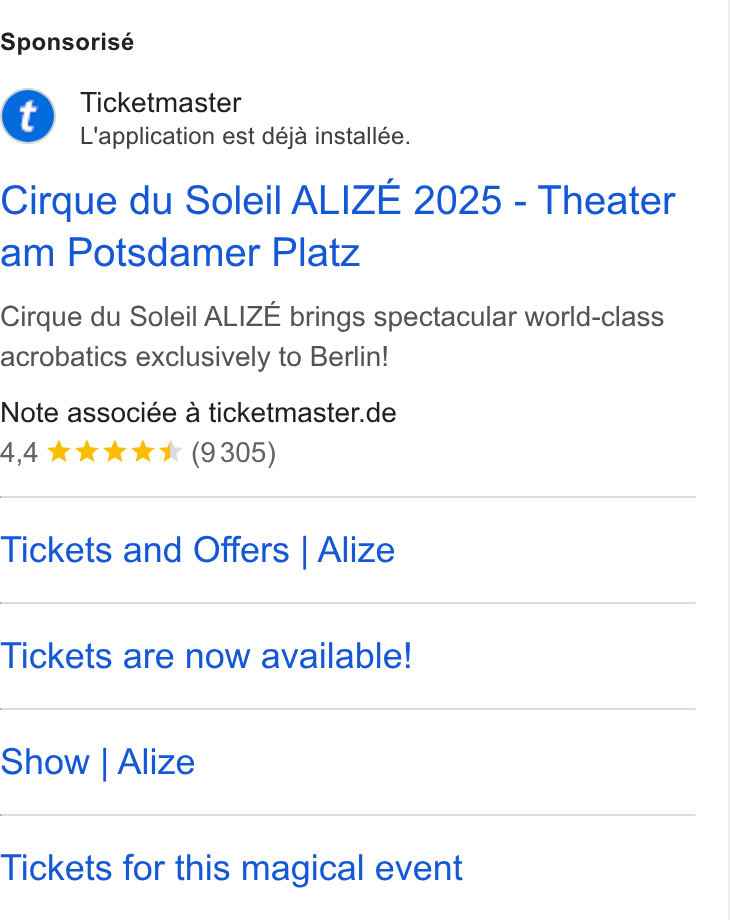The width and height of the screenshot is (730, 920).
Task: Click the vertical border at the panel's right edge
Action: click(x=729, y=460)
